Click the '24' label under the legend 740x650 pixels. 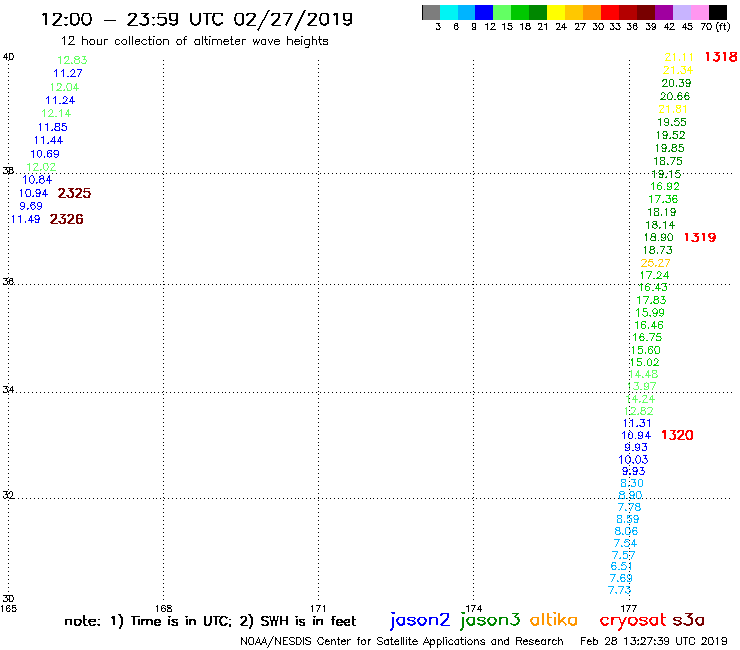point(561,27)
